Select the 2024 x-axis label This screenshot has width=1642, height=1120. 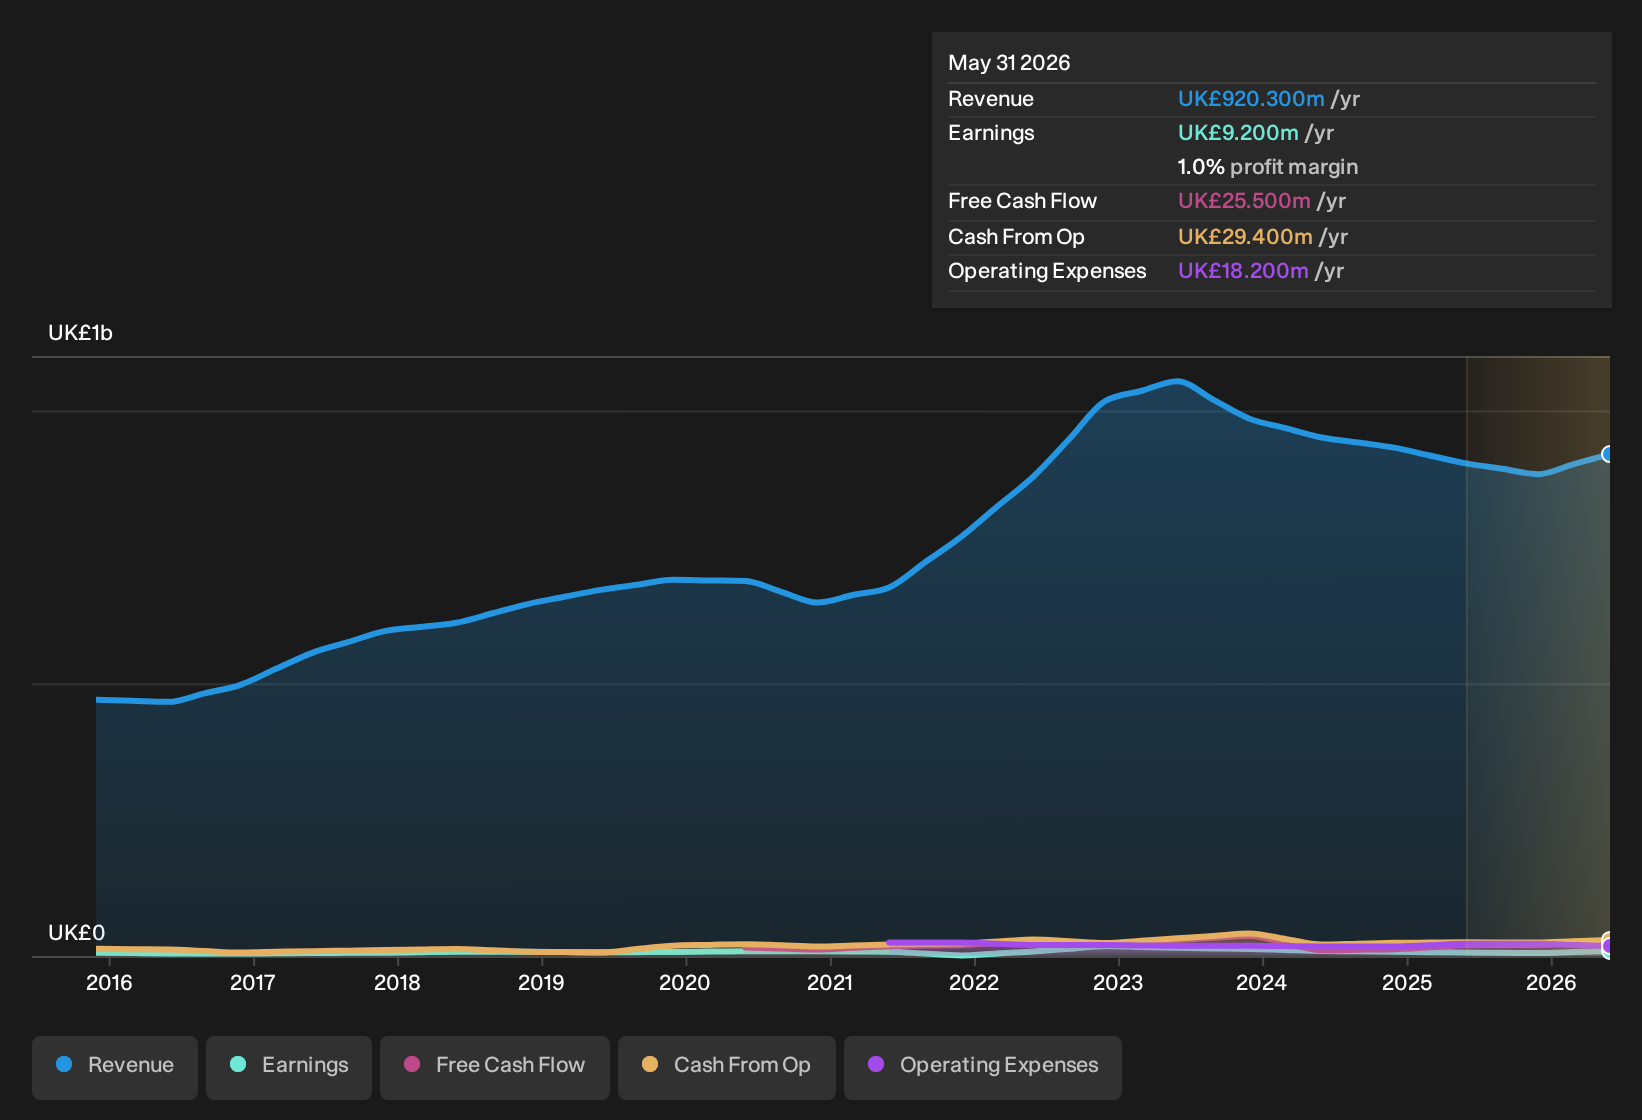(x=1262, y=983)
